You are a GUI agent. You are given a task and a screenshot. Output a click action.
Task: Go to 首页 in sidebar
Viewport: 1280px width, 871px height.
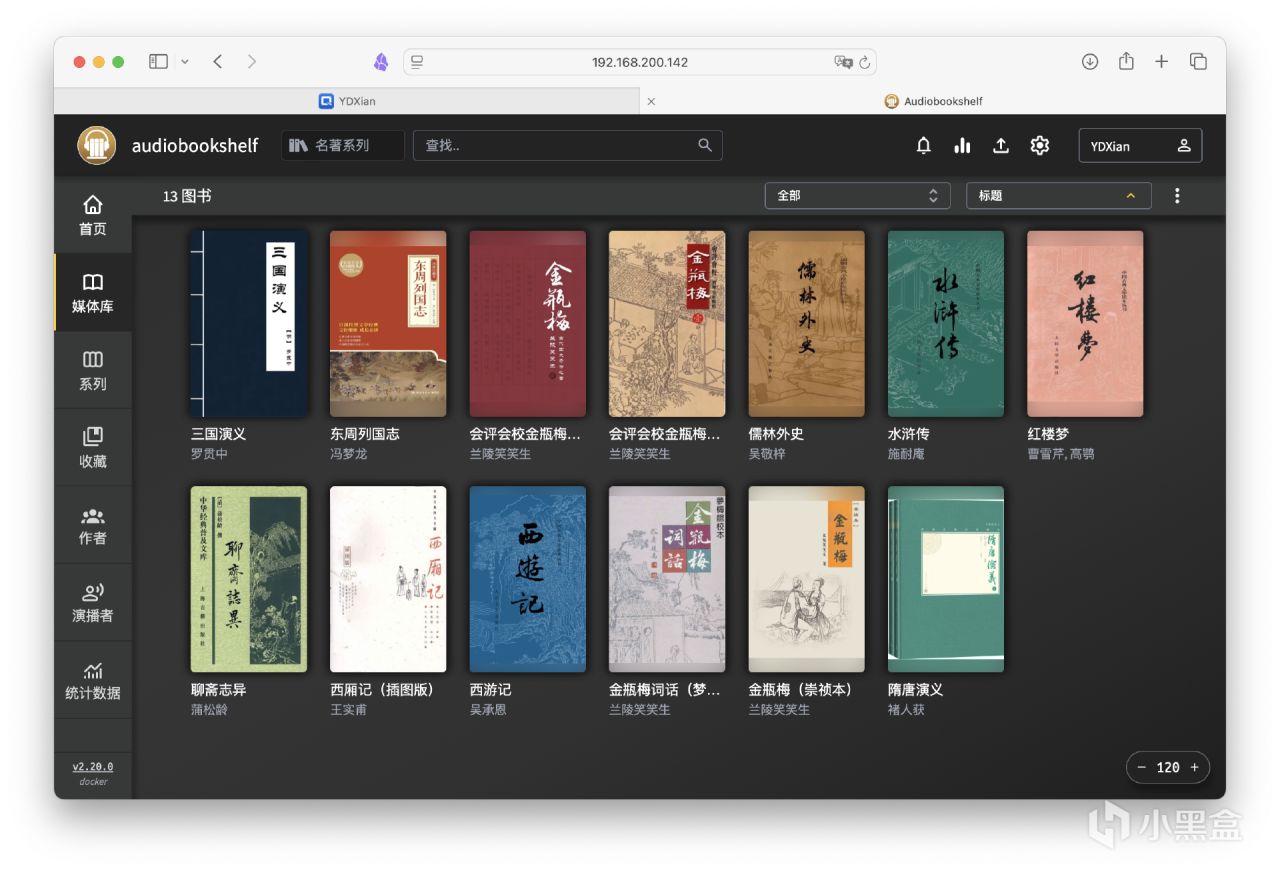point(93,215)
